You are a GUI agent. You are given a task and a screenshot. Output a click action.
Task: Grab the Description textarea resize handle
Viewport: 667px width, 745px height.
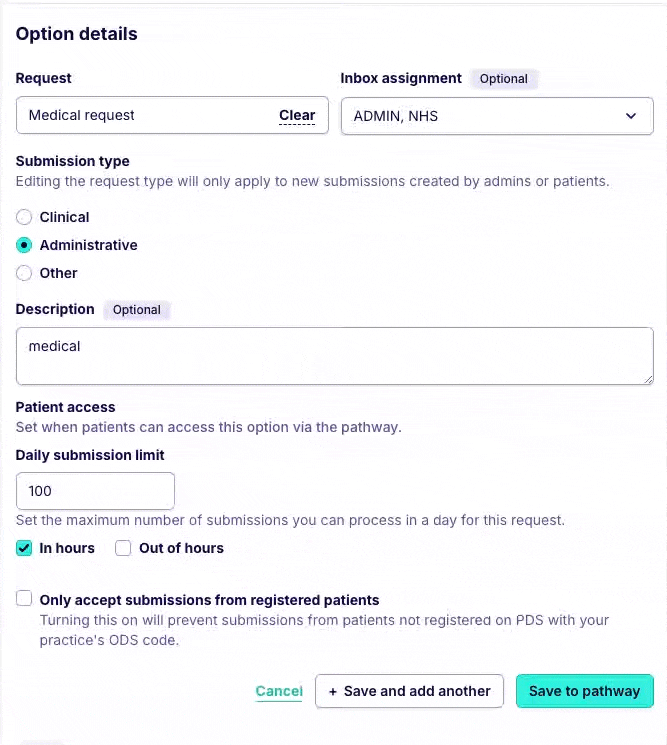[648, 379]
